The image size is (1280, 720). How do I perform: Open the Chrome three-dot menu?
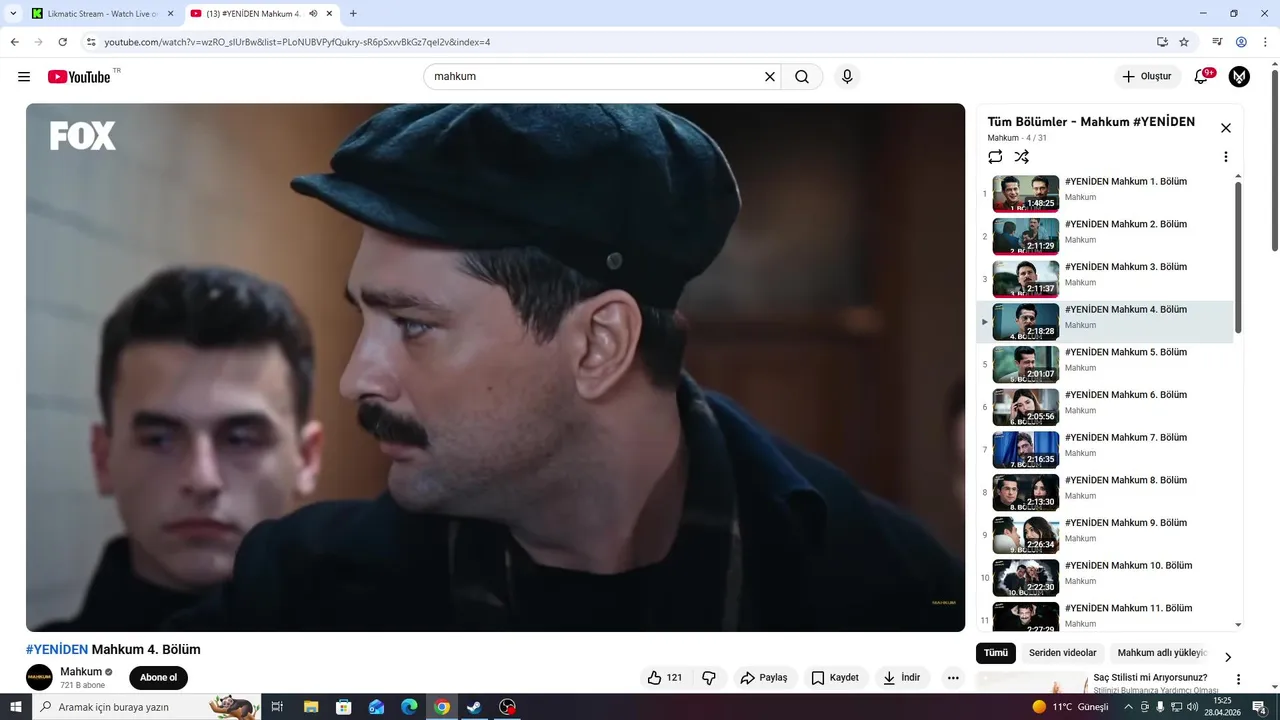pos(1265,42)
